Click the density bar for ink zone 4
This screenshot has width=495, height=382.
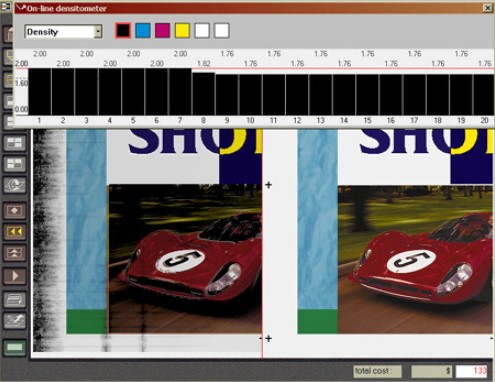(110, 92)
